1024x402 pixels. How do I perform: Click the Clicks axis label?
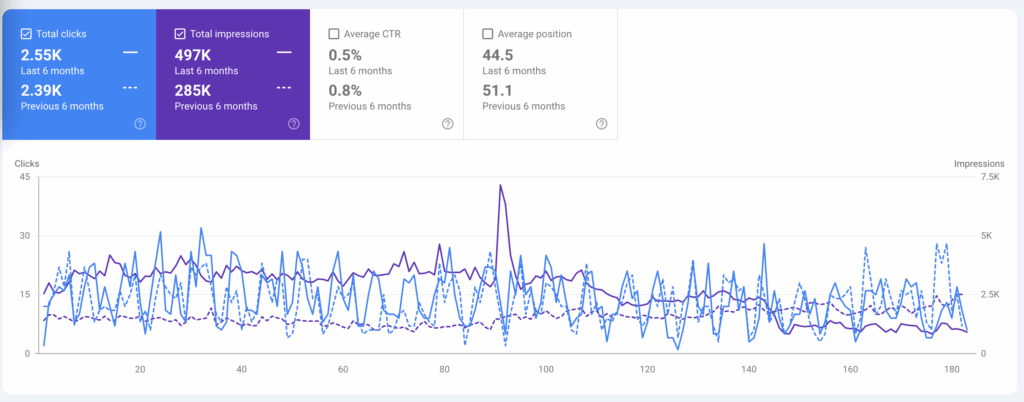click(x=26, y=163)
